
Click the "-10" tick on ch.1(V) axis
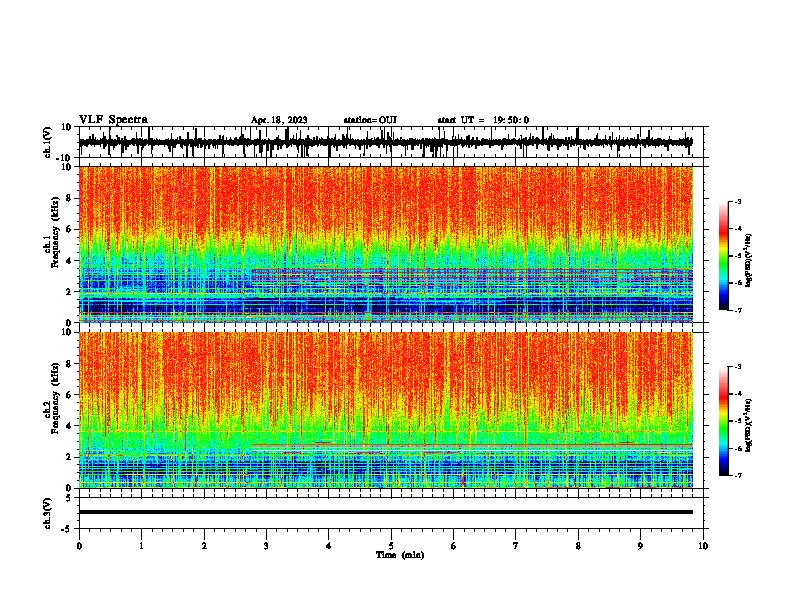tap(65, 158)
